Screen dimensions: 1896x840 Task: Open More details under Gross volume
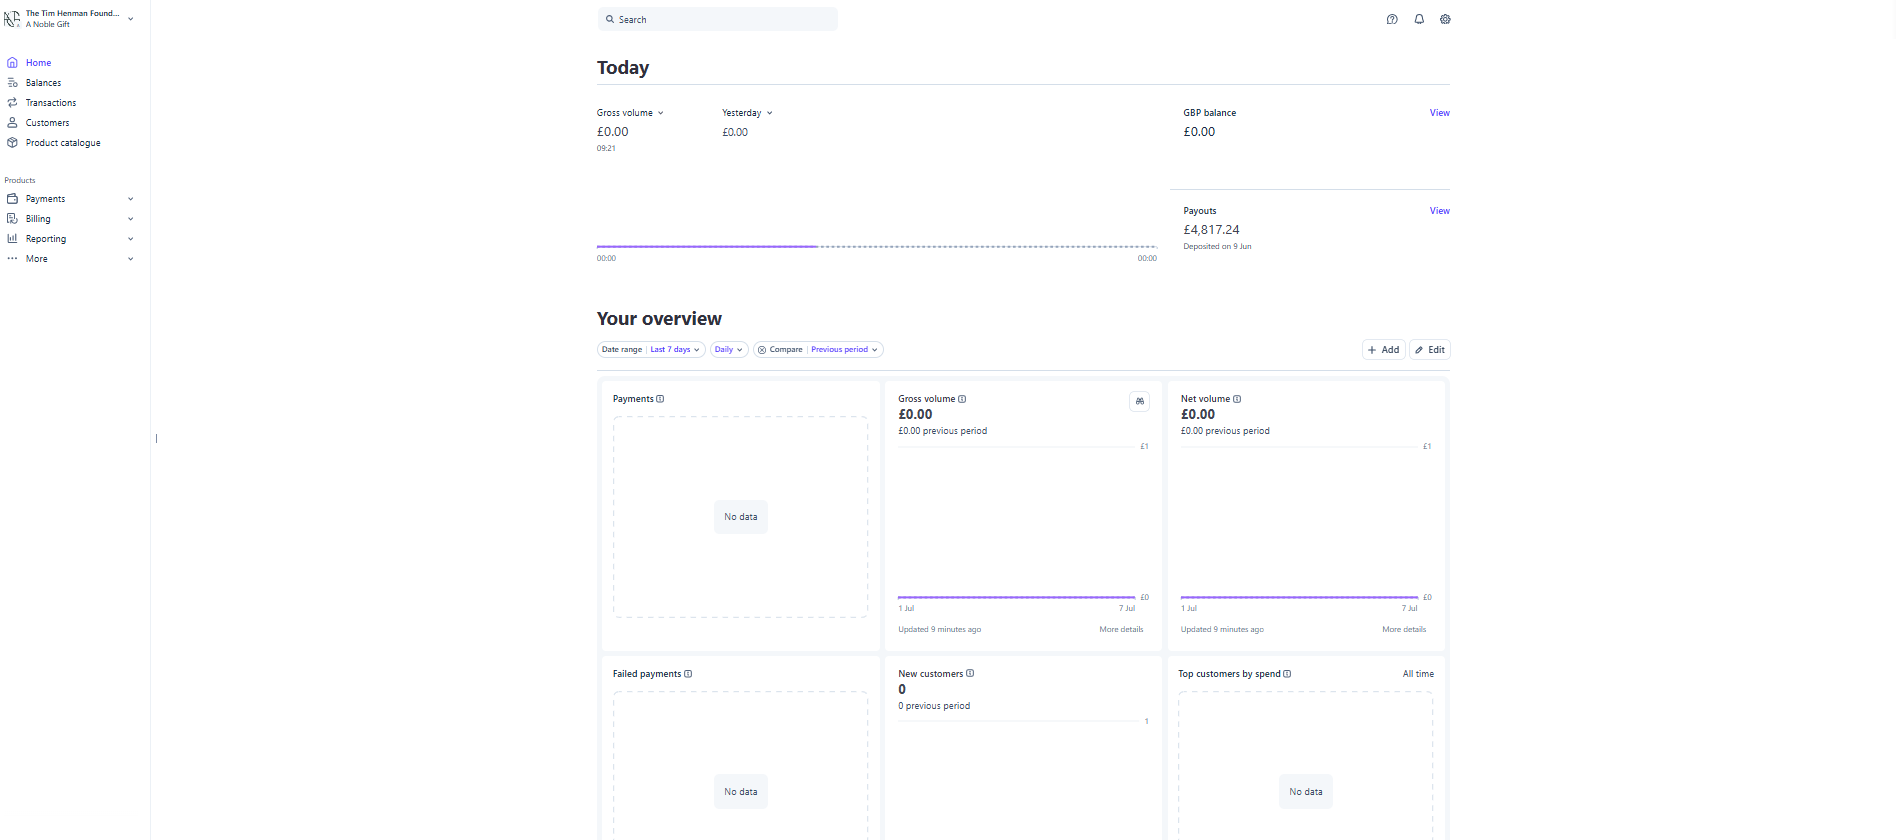[x=1121, y=630]
